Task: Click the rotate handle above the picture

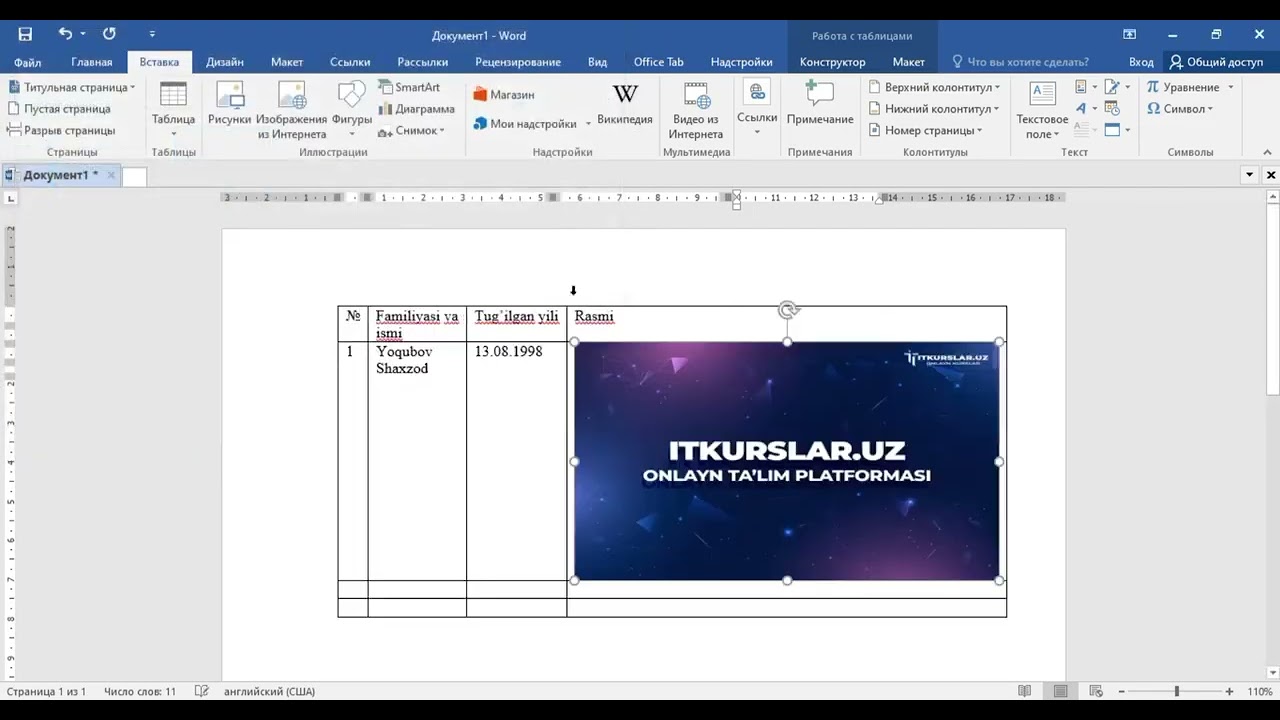Action: point(788,311)
